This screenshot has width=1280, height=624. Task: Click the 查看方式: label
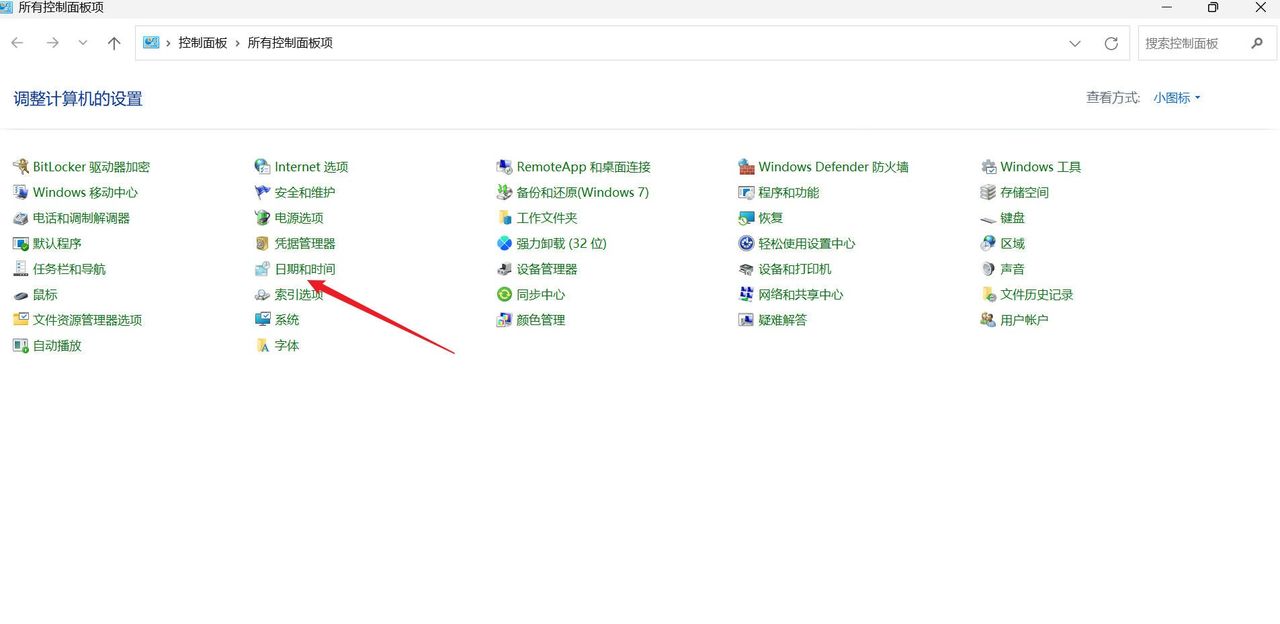(1113, 98)
